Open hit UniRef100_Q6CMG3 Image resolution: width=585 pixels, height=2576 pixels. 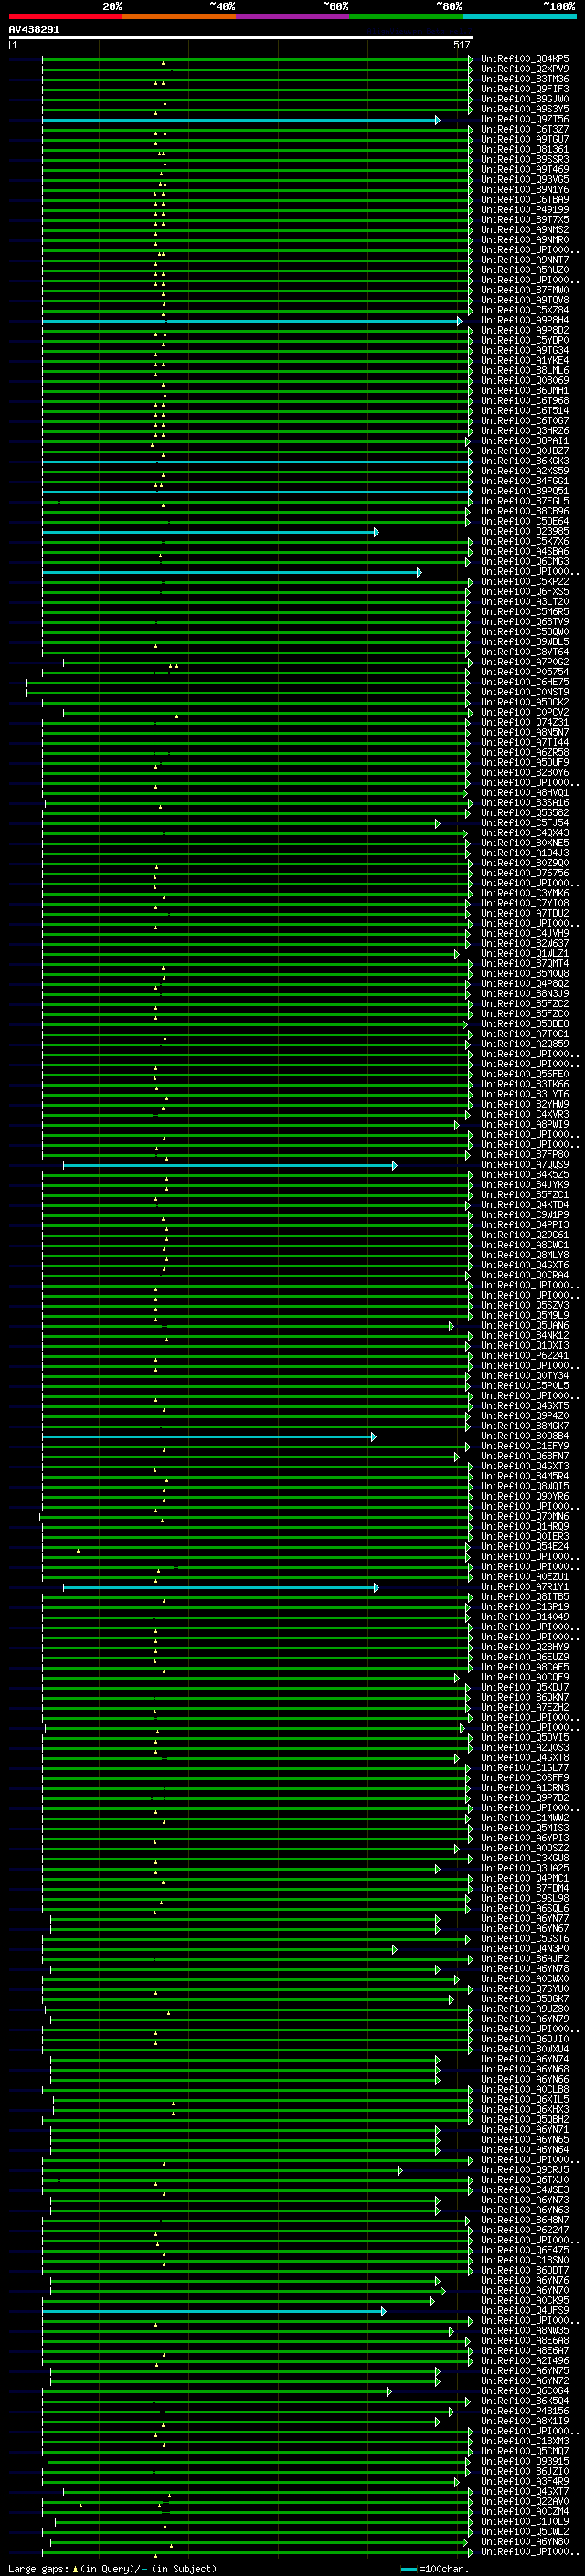pyautogui.click(x=525, y=561)
